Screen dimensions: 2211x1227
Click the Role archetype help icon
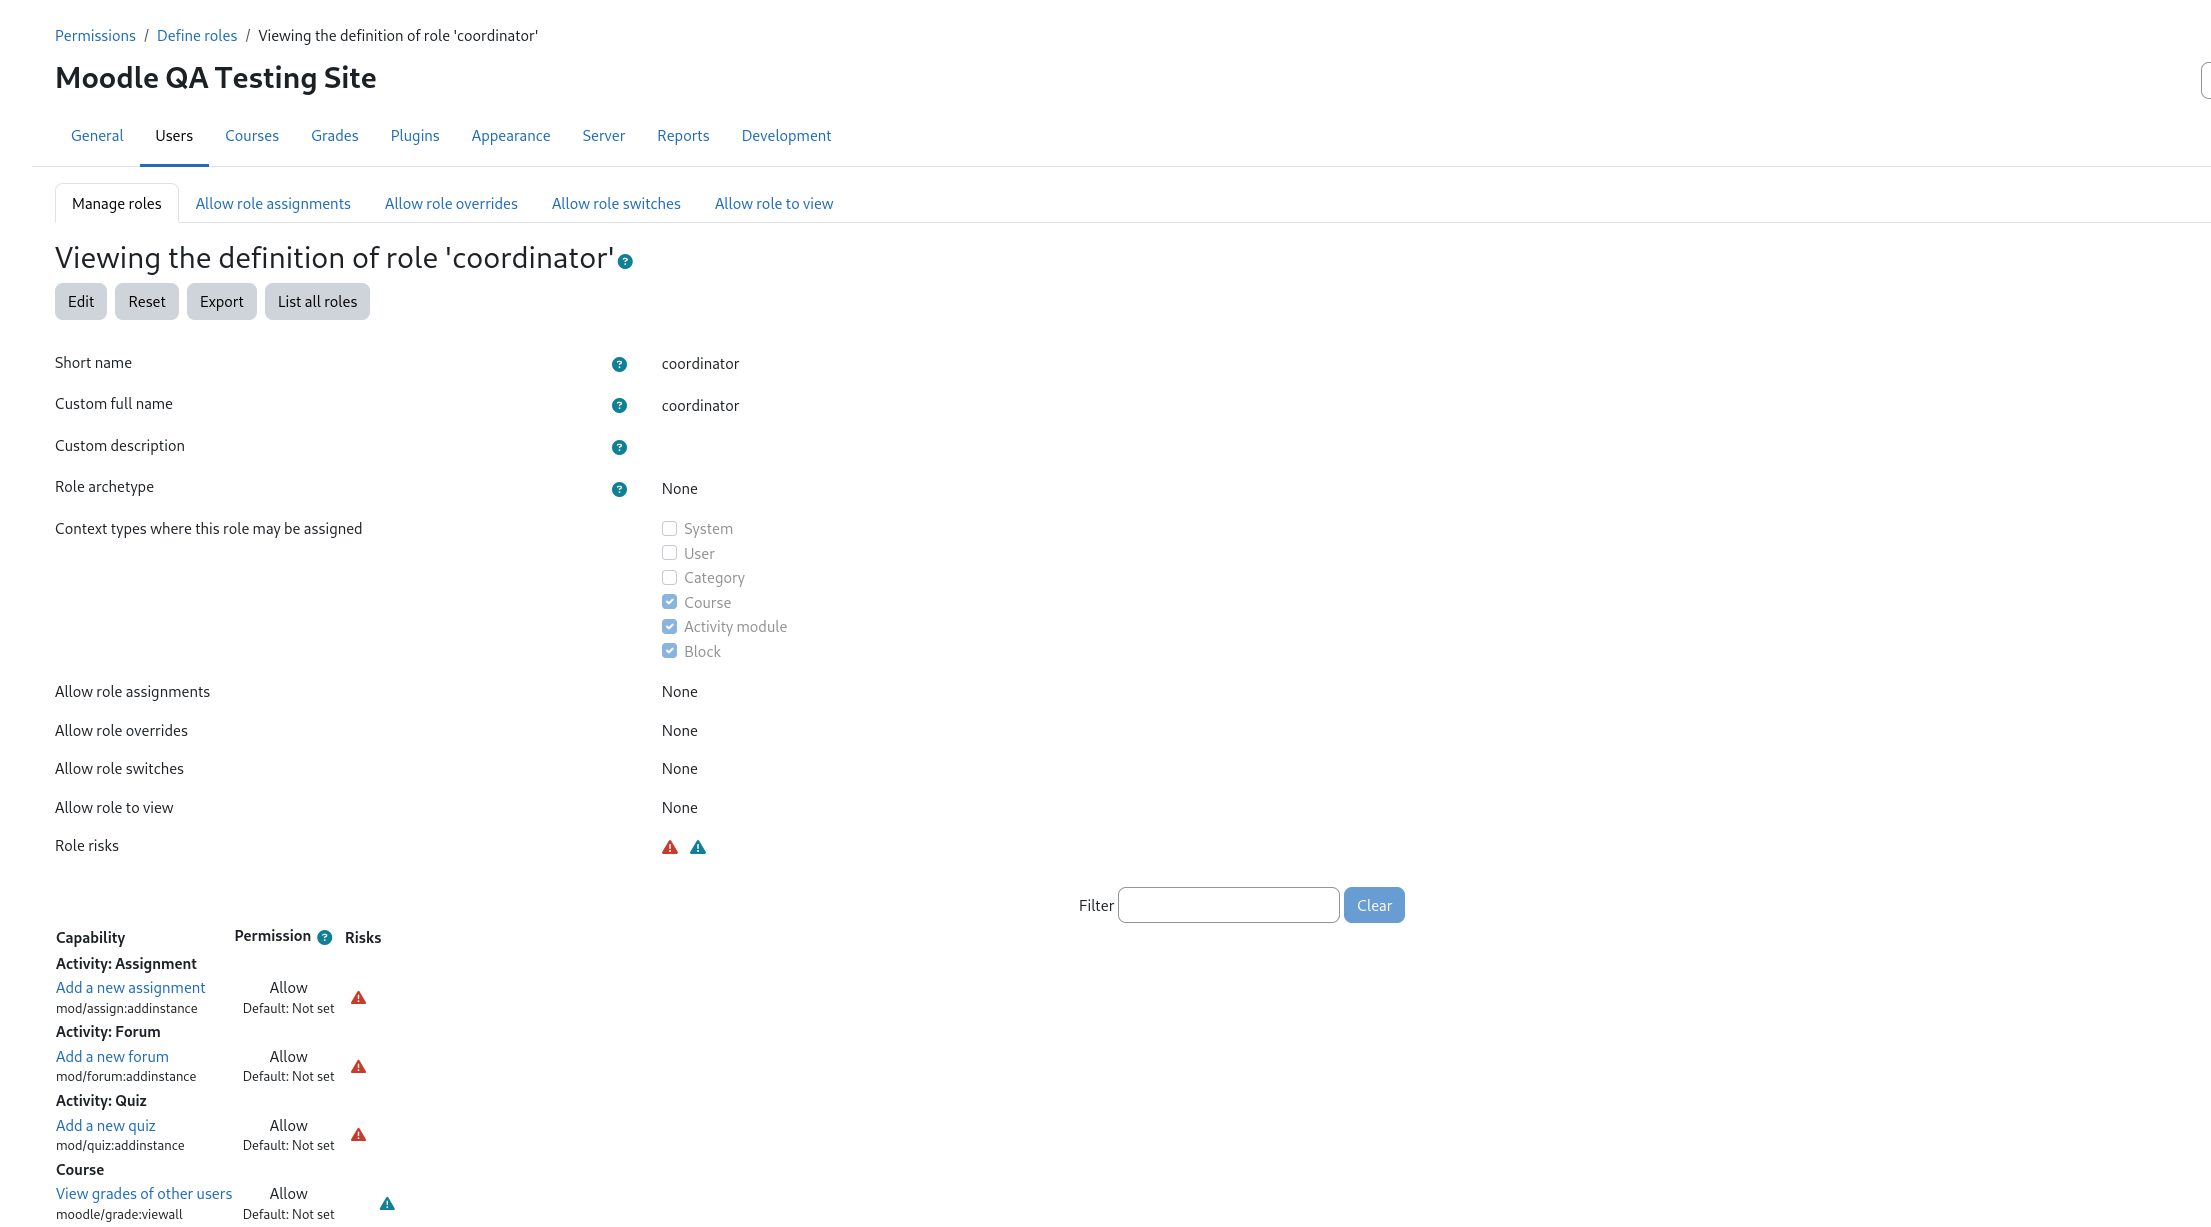tap(619, 490)
